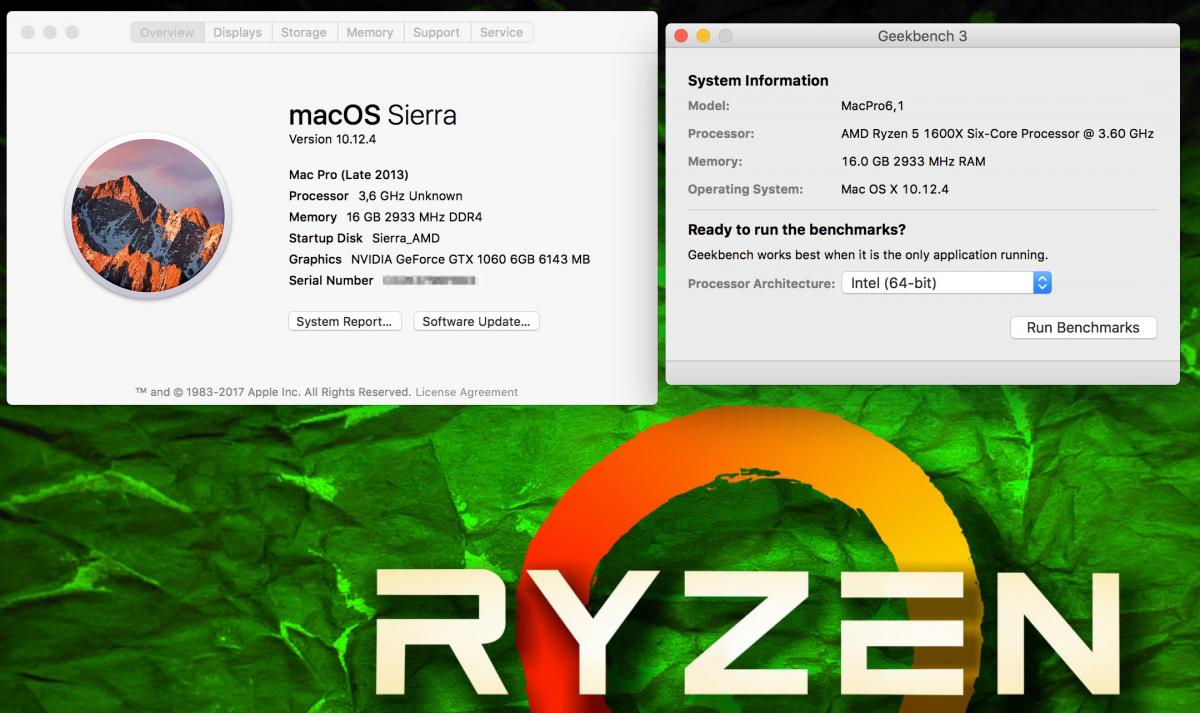Click the 'System Information' heading
Screen dimensions: 1200x713
(758, 81)
